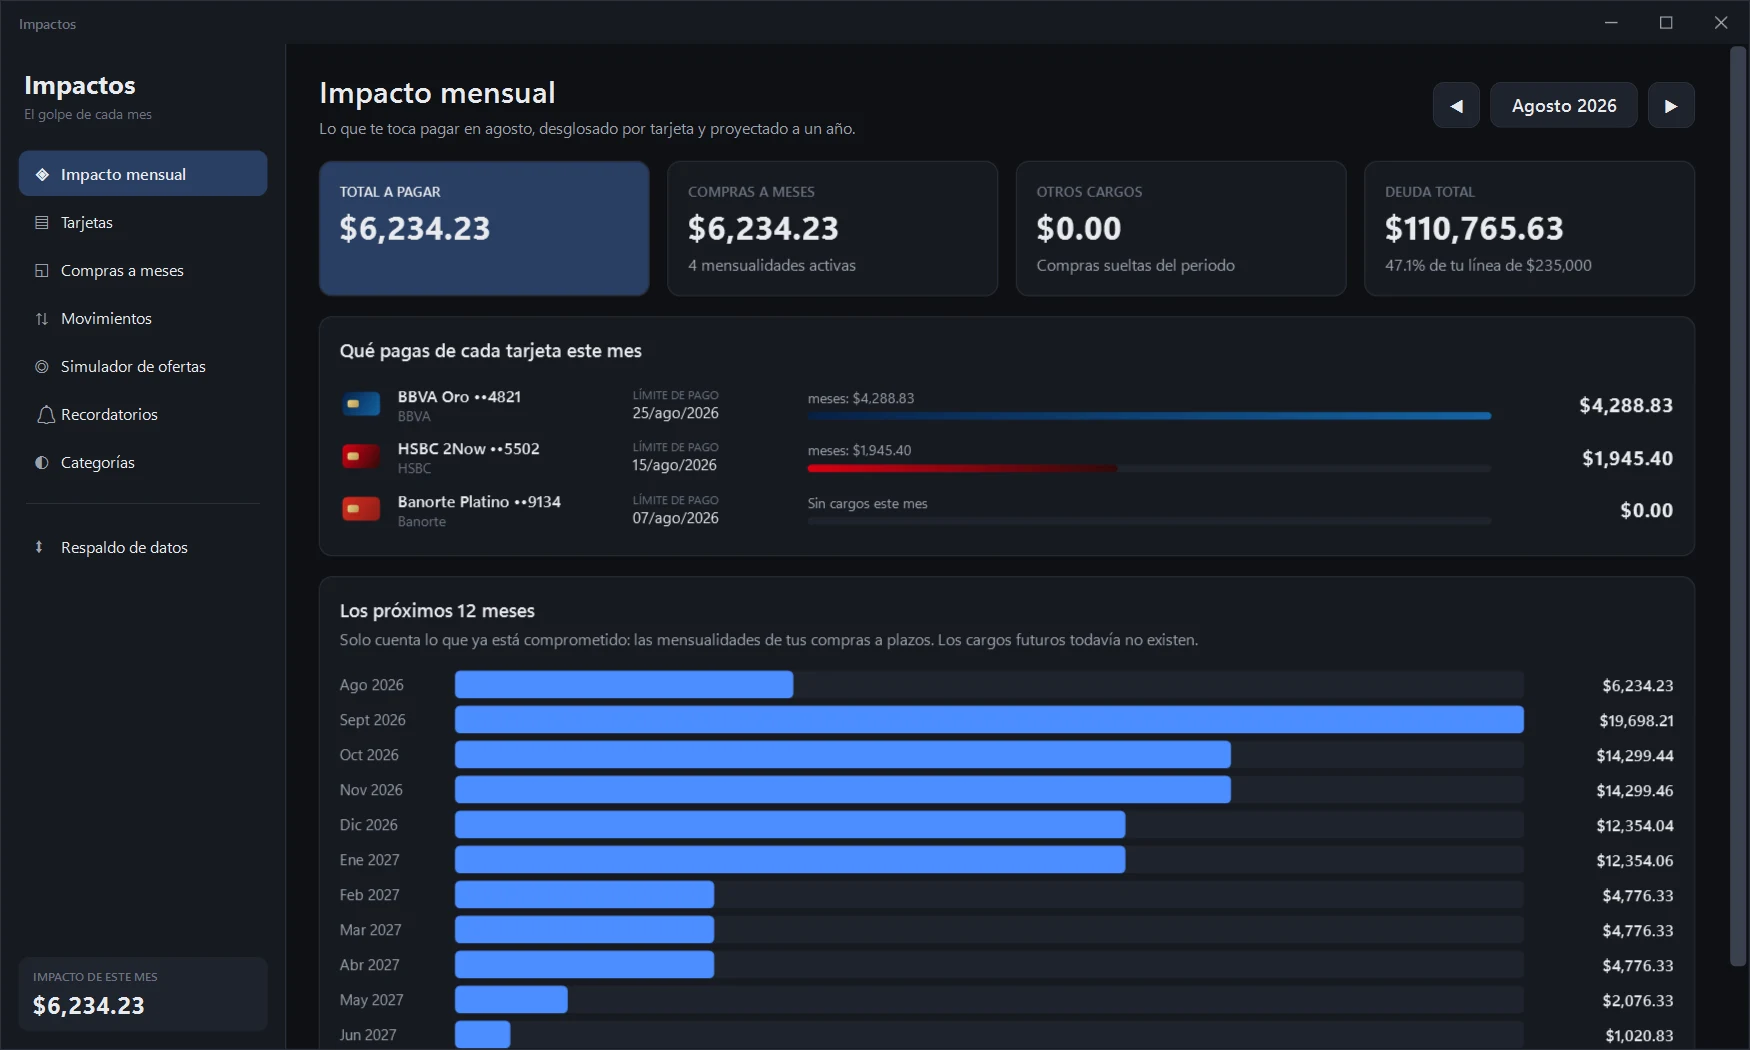This screenshot has width=1750, height=1050.
Task: Click the Feb 2027 projection bar
Action: click(x=584, y=895)
